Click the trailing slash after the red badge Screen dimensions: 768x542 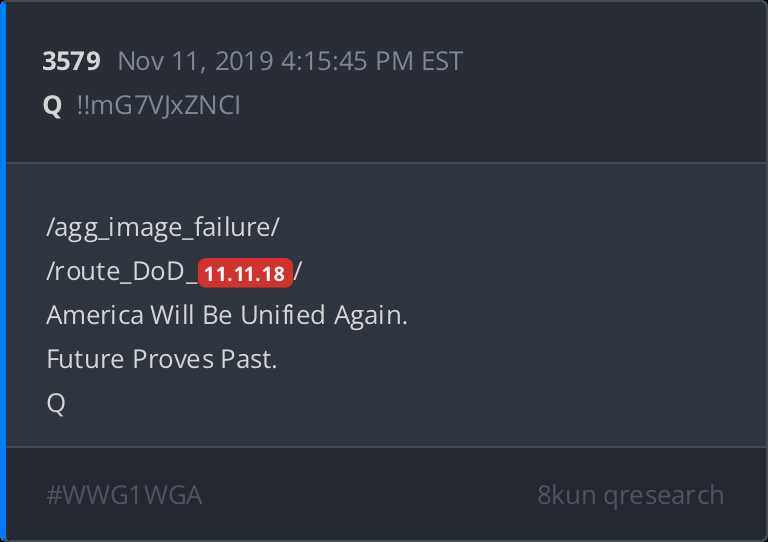pyautogui.click(x=298, y=272)
